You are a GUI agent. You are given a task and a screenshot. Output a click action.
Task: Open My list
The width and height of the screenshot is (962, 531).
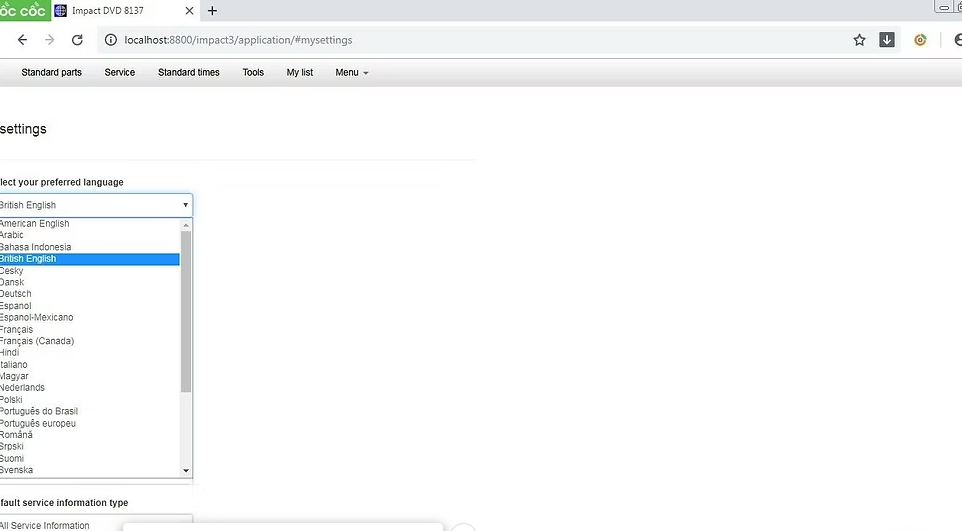click(x=299, y=73)
